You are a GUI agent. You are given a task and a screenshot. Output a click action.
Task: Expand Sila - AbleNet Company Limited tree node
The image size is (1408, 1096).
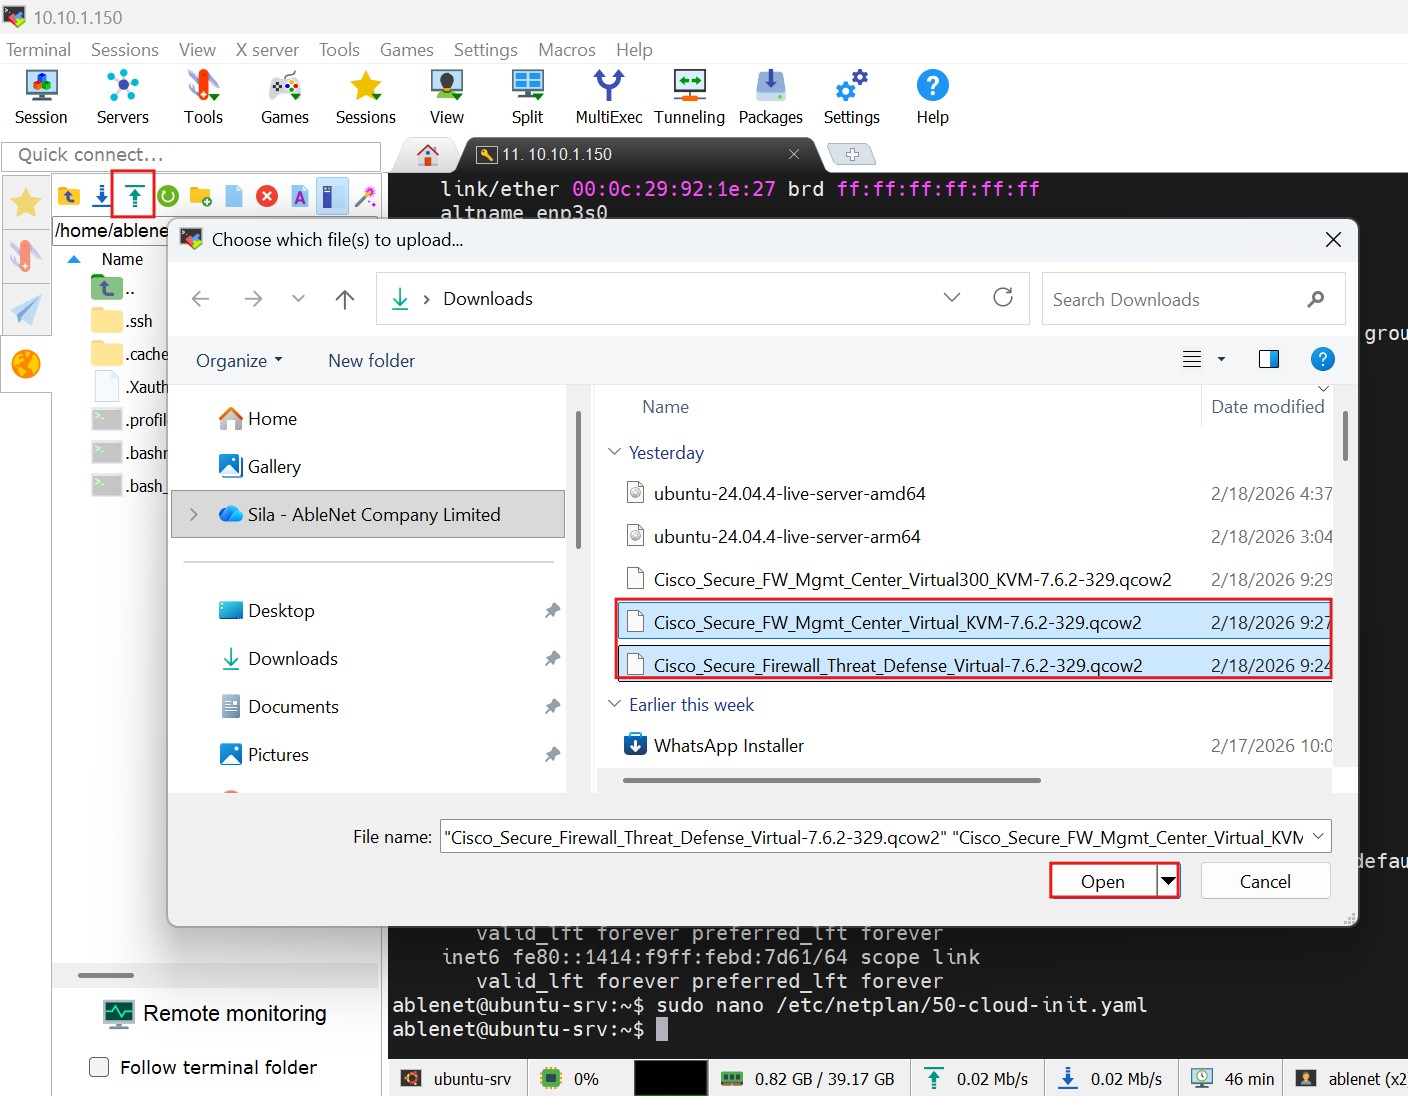pyautogui.click(x=194, y=514)
